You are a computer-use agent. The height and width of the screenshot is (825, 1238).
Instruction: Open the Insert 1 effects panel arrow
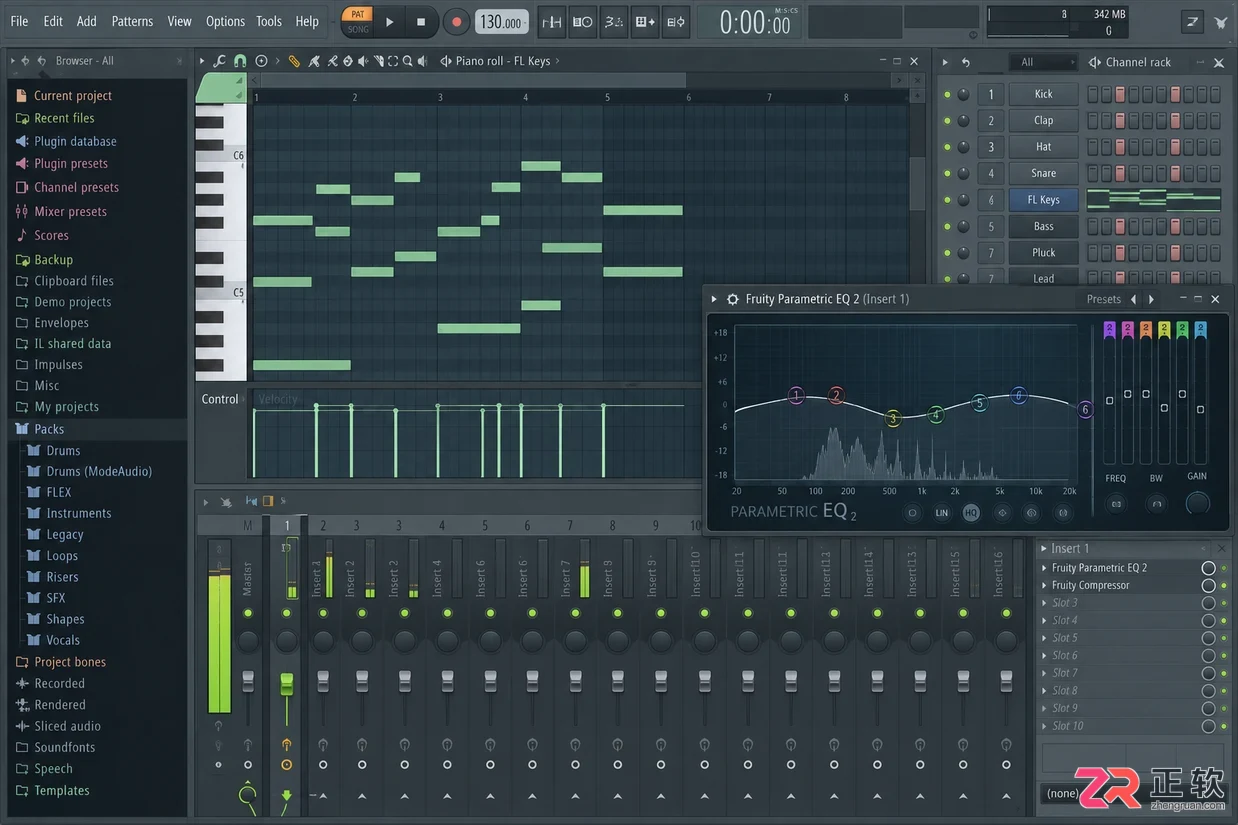1044,549
